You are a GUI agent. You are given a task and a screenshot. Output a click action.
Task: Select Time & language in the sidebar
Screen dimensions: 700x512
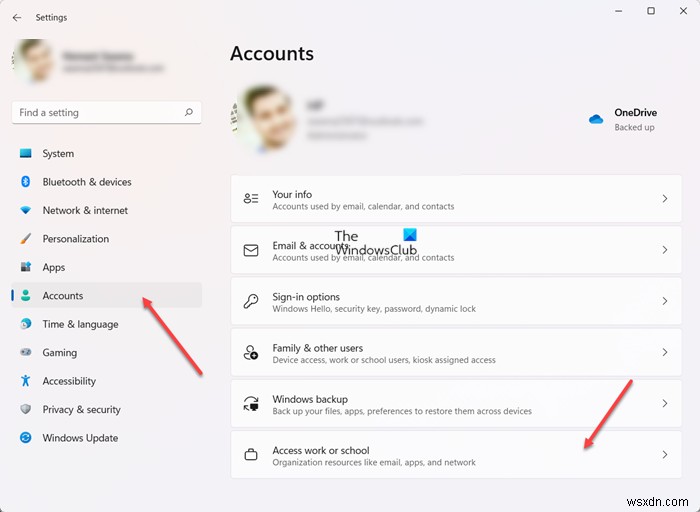click(107, 324)
